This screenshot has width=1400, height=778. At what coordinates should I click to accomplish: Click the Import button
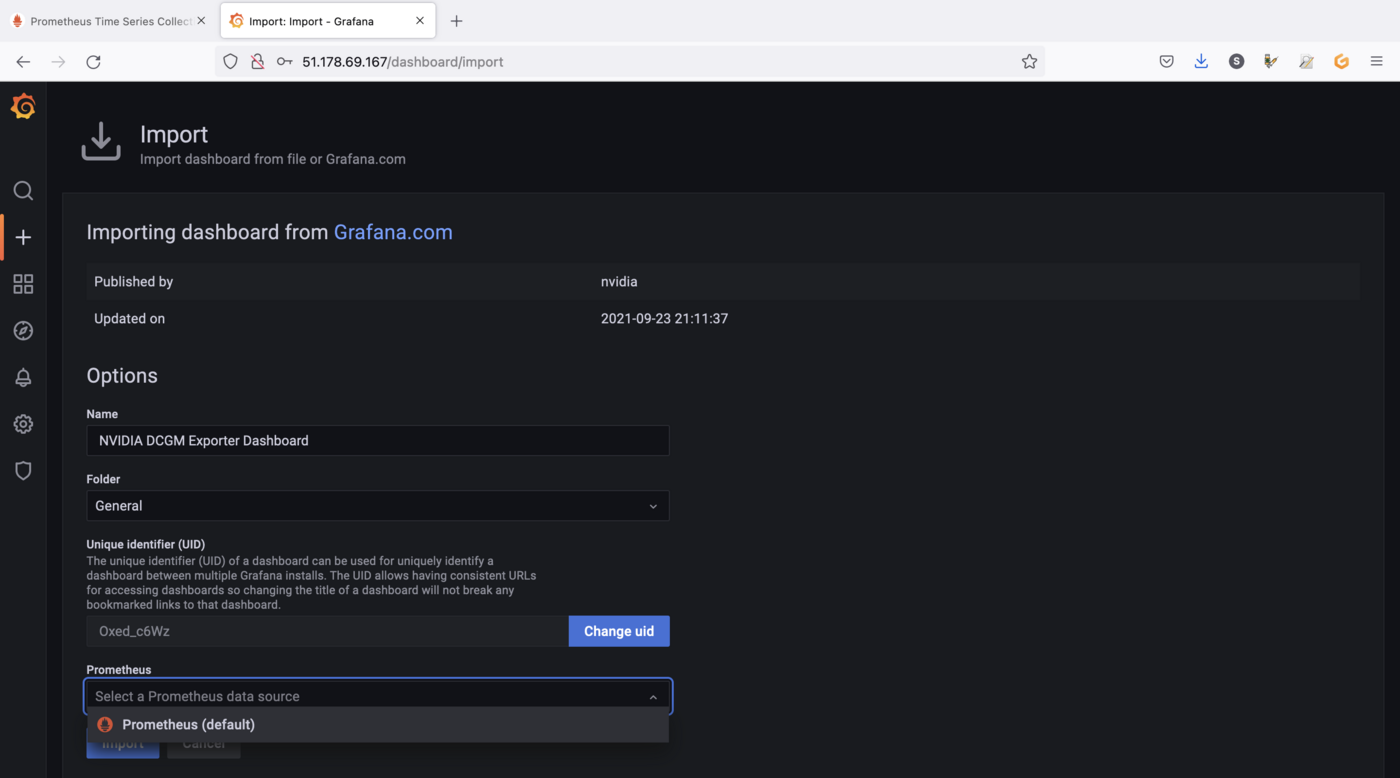tap(122, 743)
